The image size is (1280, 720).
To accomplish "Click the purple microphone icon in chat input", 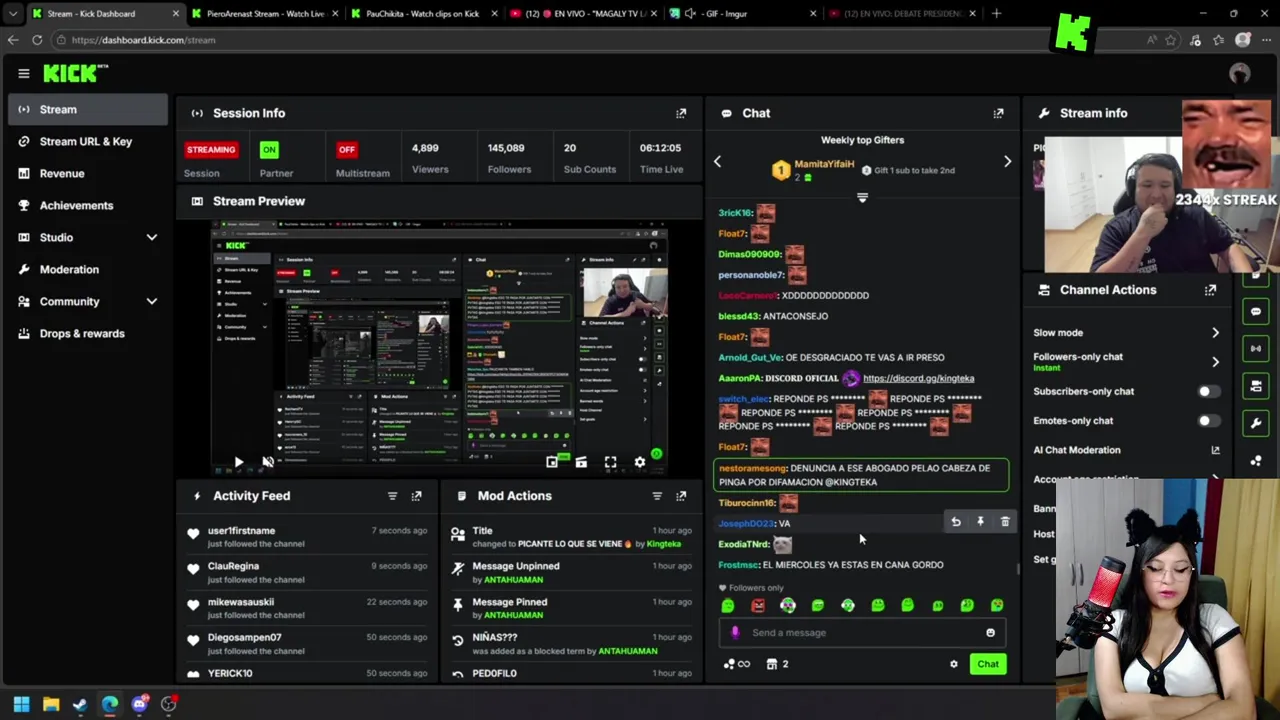I will [x=735, y=632].
